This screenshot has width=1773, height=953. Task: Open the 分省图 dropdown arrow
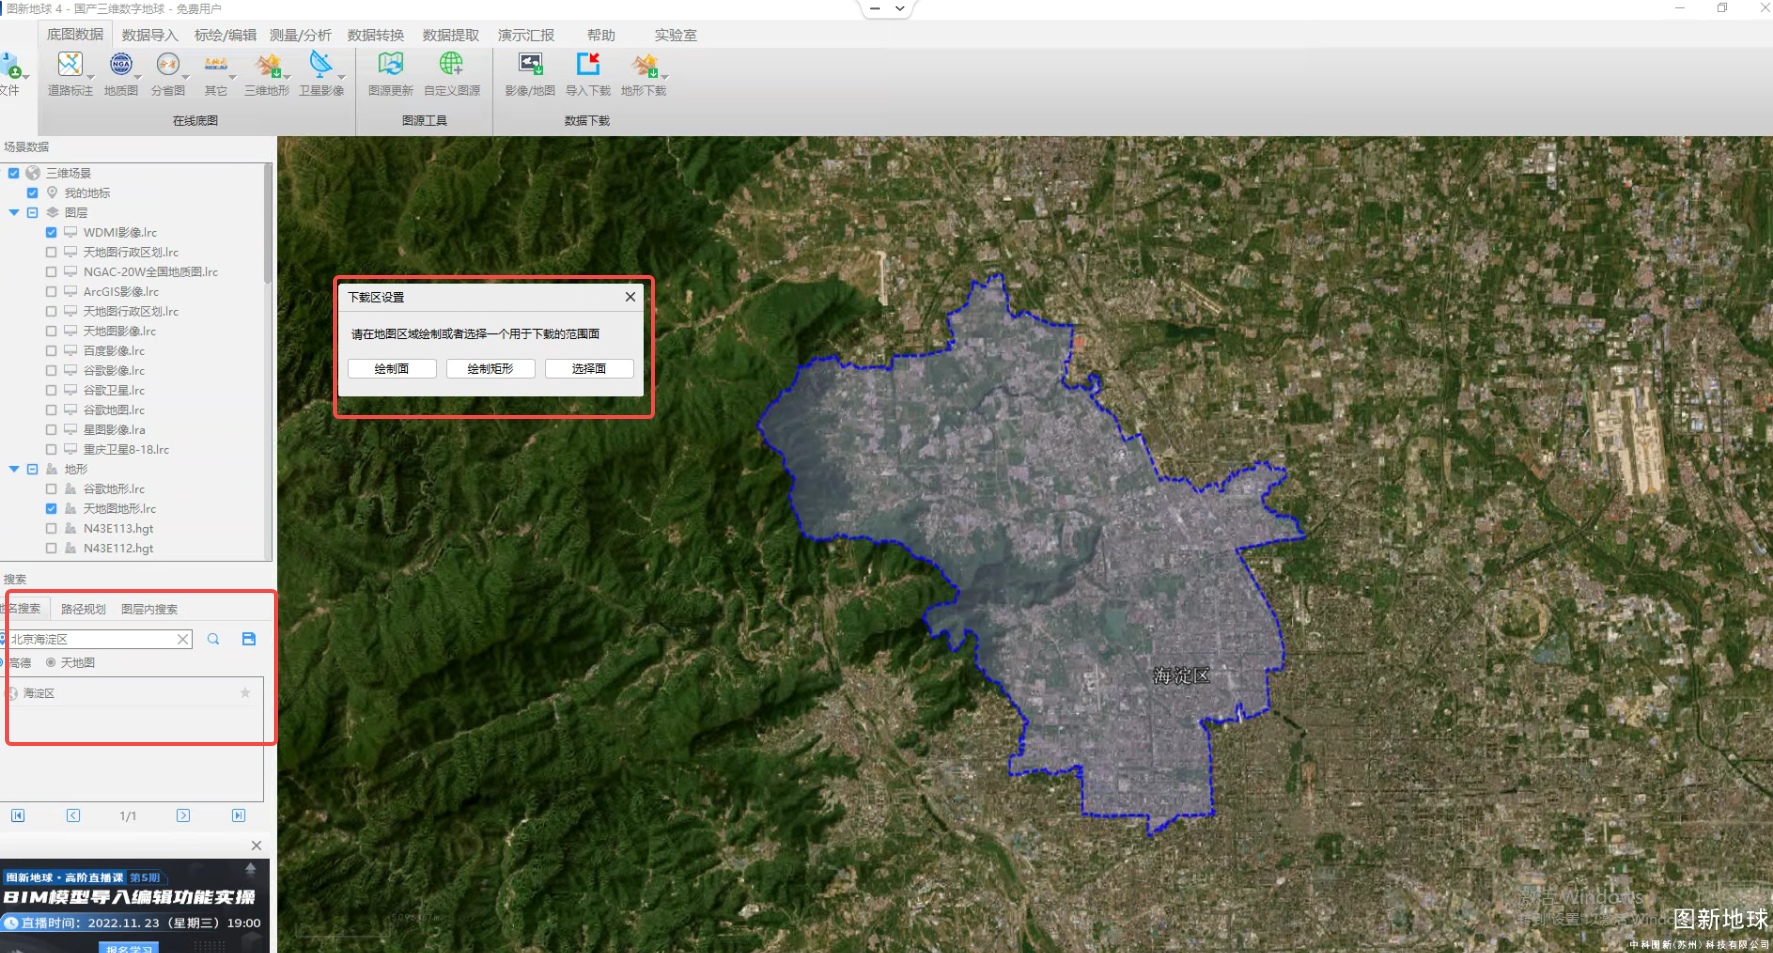point(185,77)
